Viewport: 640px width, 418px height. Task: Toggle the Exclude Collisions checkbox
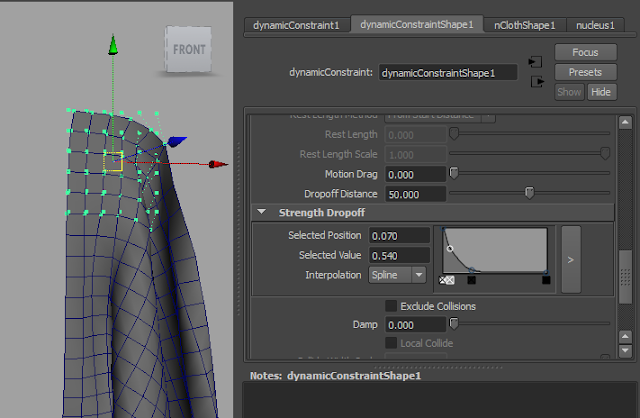coord(391,306)
